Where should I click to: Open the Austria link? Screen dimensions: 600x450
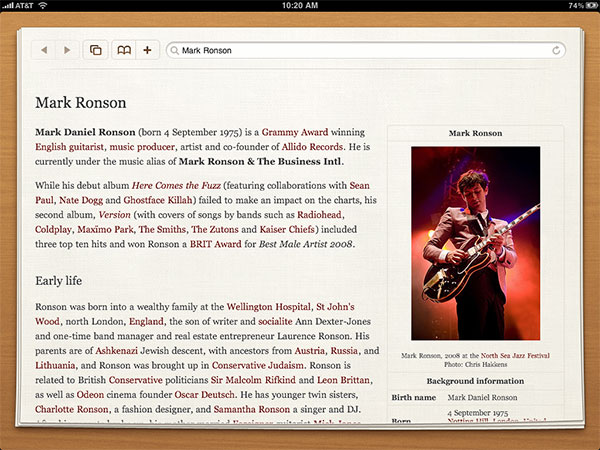pos(310,351)
